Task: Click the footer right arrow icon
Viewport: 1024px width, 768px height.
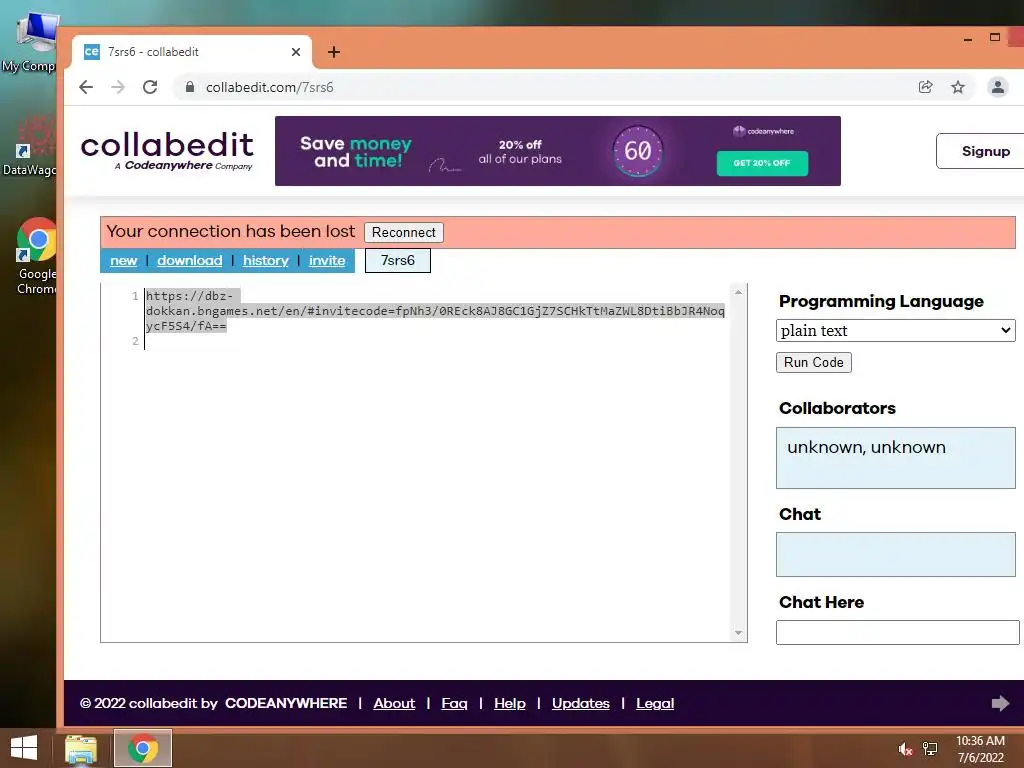Action: [1000, 703]
